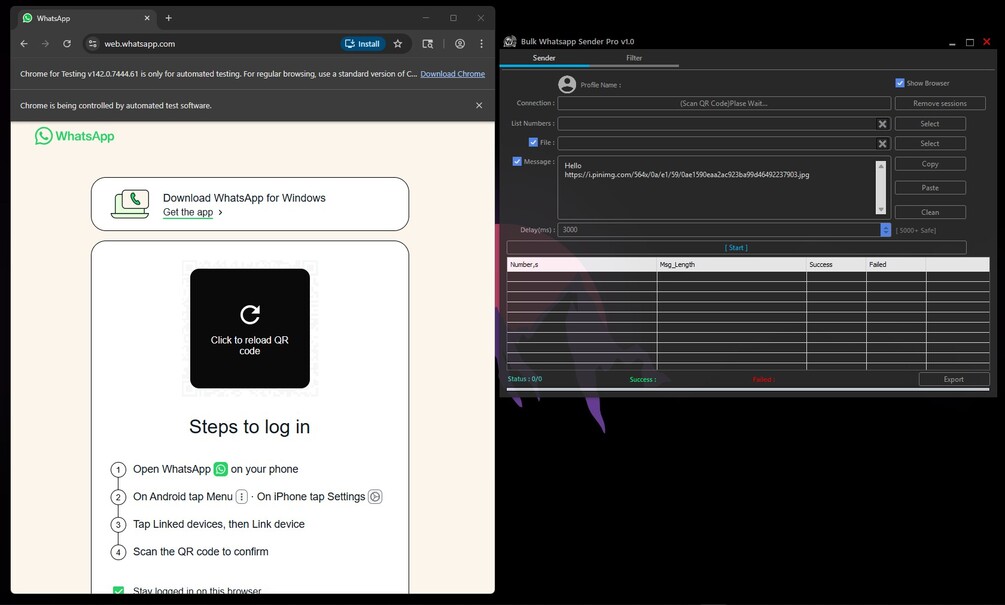Select the WhatsApp tab in Chrome
The image size is (1005, 605).
click(x=87, y=18)
